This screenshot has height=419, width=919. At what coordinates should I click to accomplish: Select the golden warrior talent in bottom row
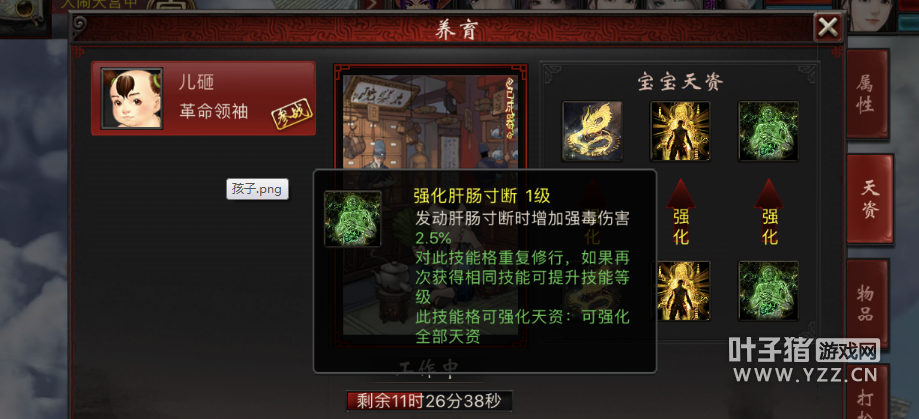(x=683, y=291)
